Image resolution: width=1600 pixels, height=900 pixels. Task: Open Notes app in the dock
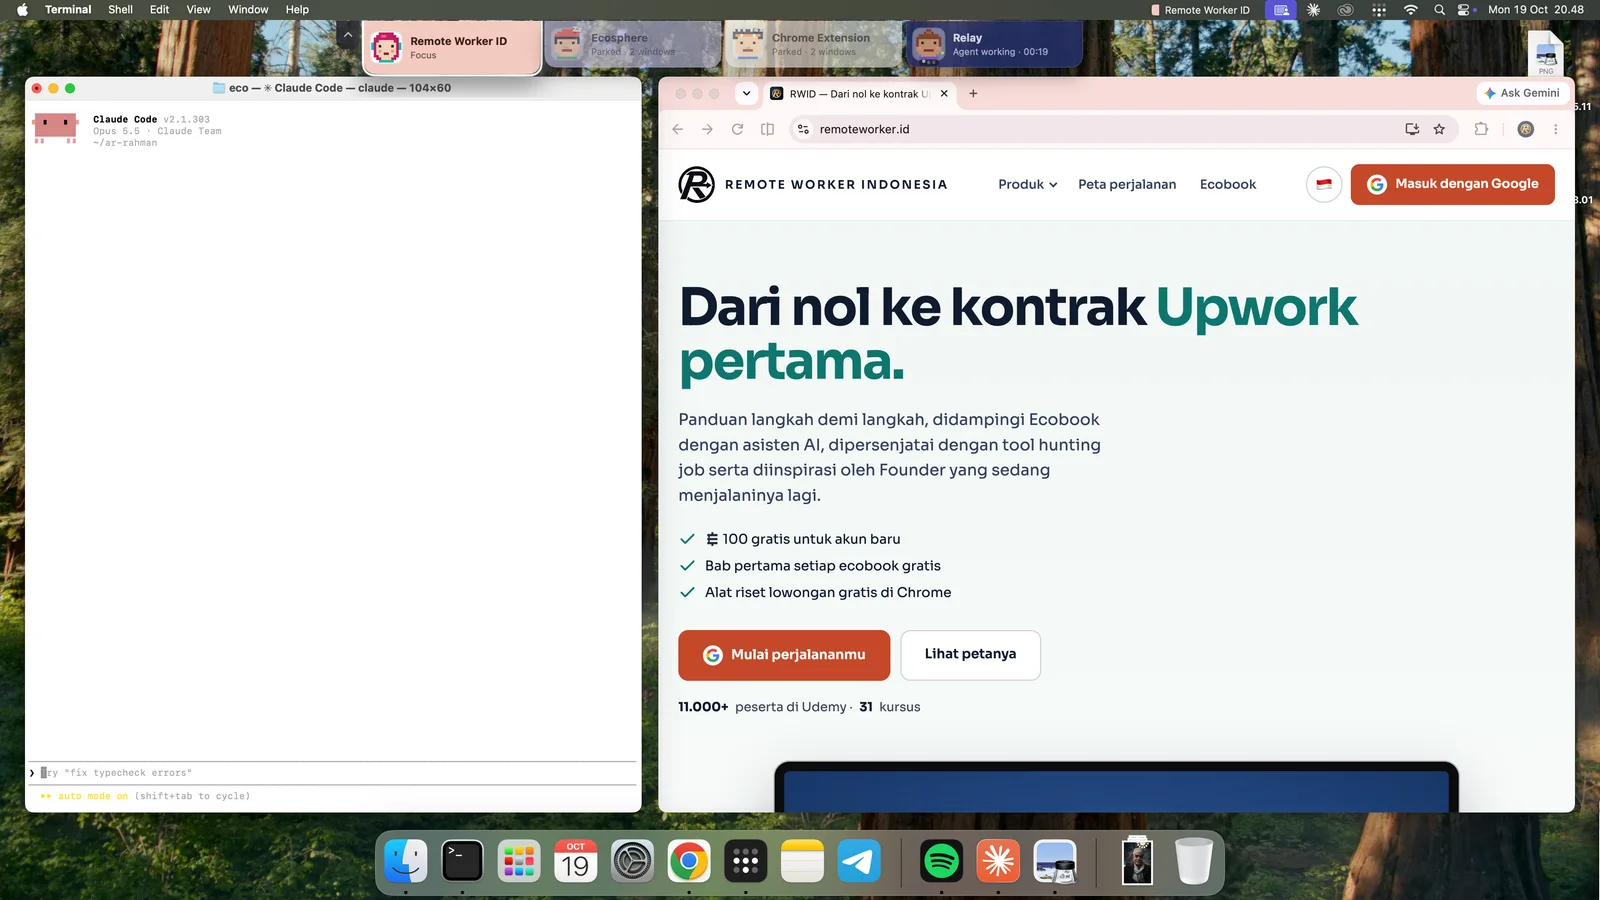tap(802, 861)
